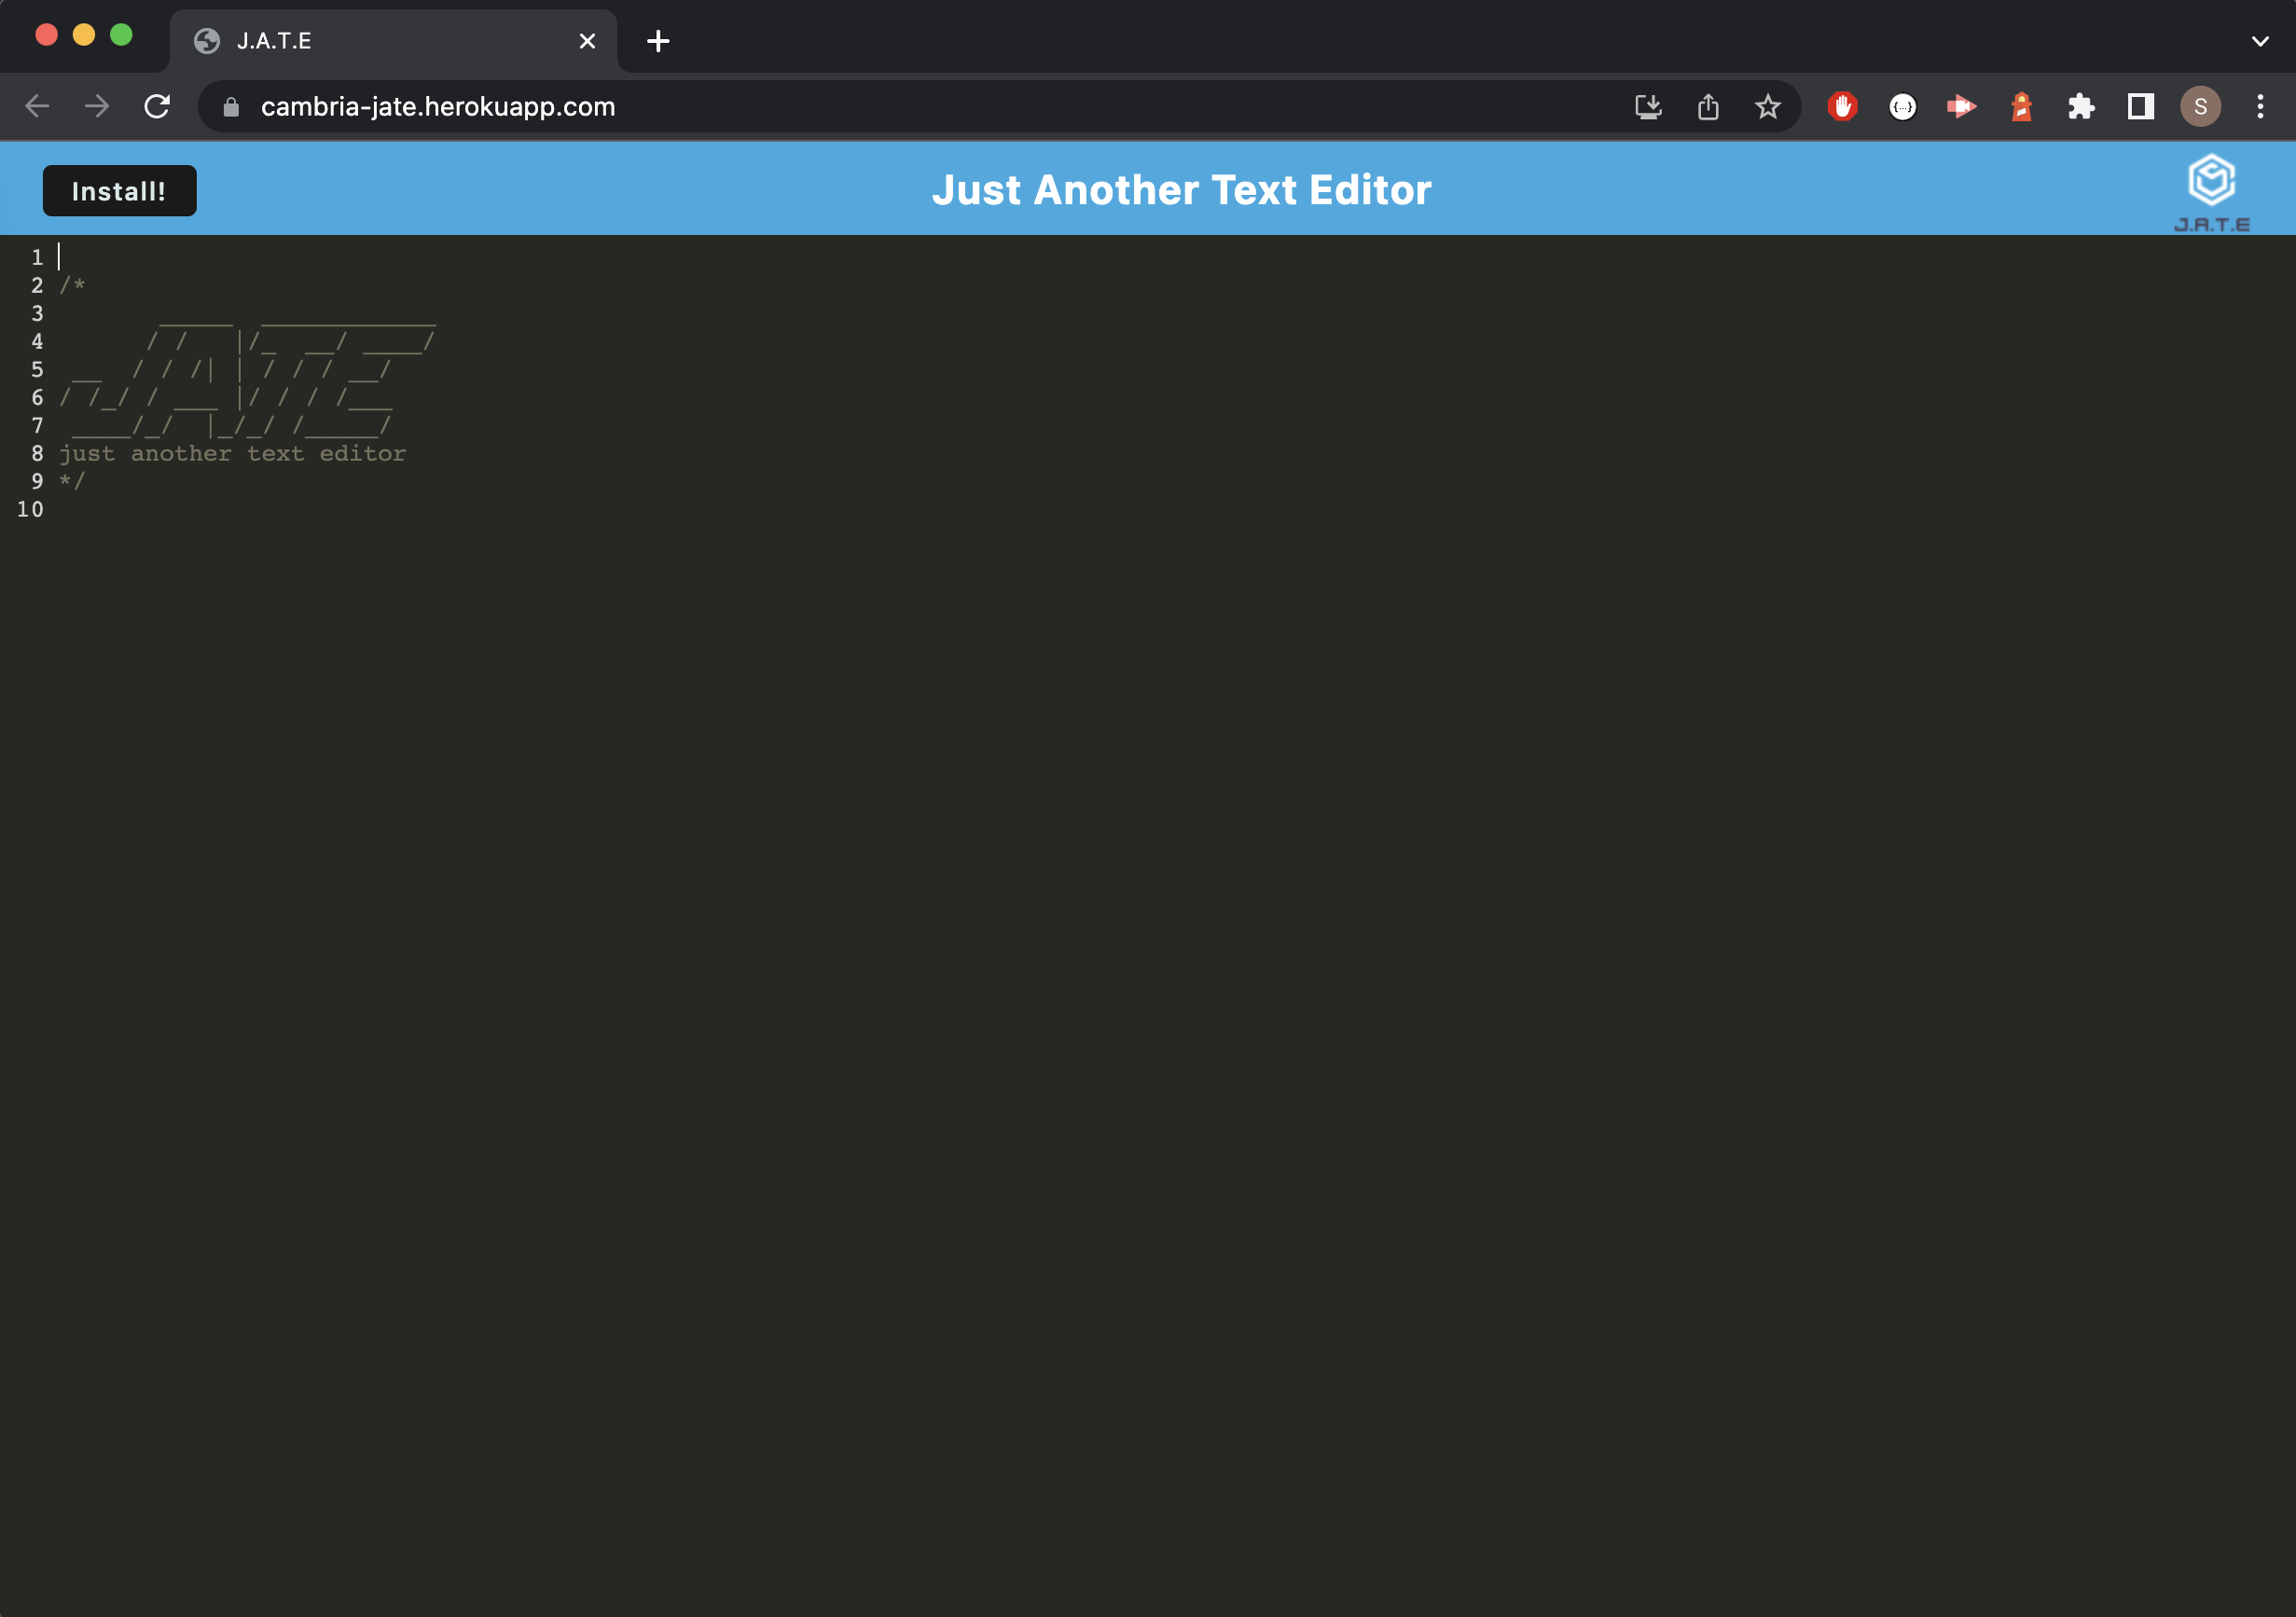Open the Extensions puzzle-piece menu
Viewport: 2296px width, 1617px height.
click(x=2082, y=106)
